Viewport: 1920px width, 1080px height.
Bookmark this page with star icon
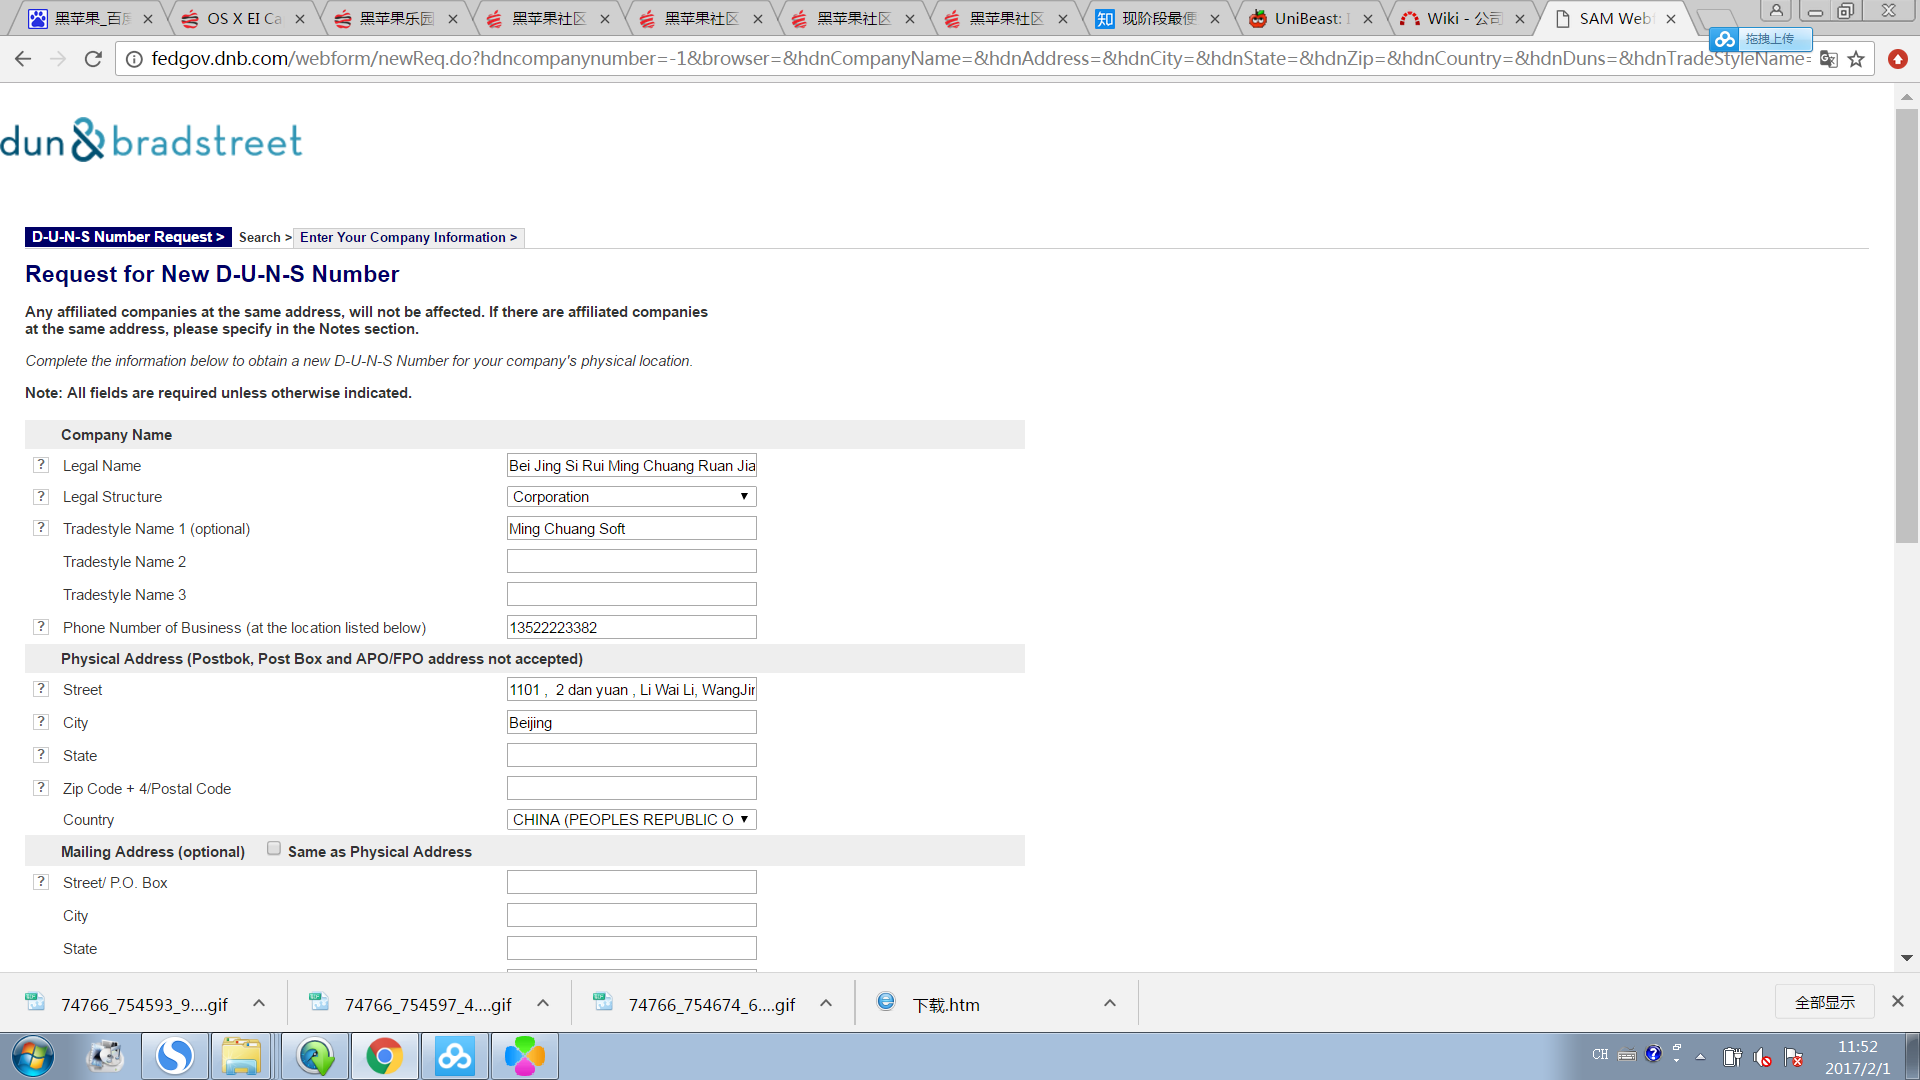click(1856, 59)
